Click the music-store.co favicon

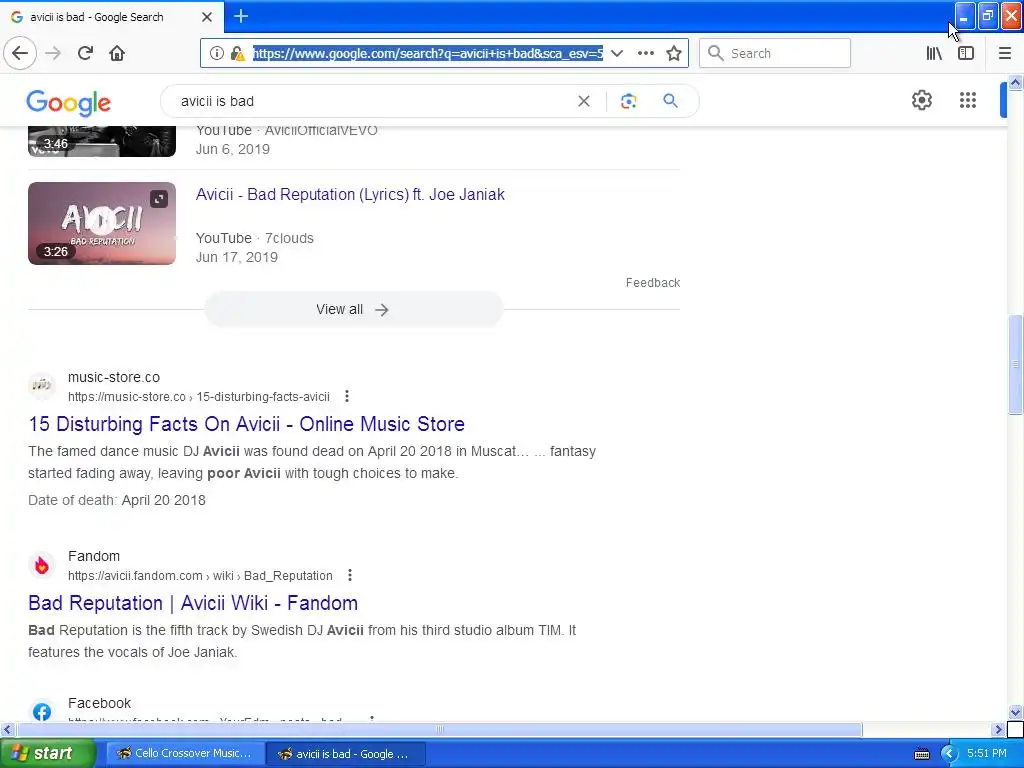(x=42, y=385)
